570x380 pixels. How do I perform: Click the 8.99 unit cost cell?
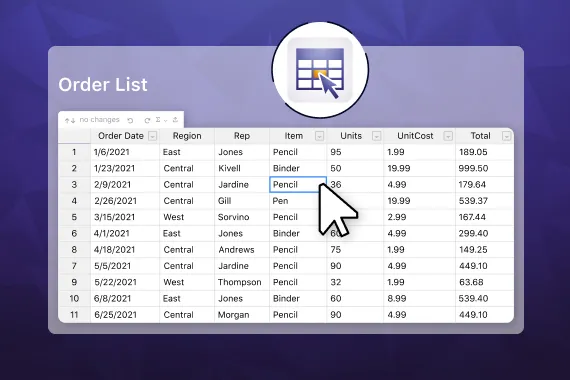click(x=420, y=299)
